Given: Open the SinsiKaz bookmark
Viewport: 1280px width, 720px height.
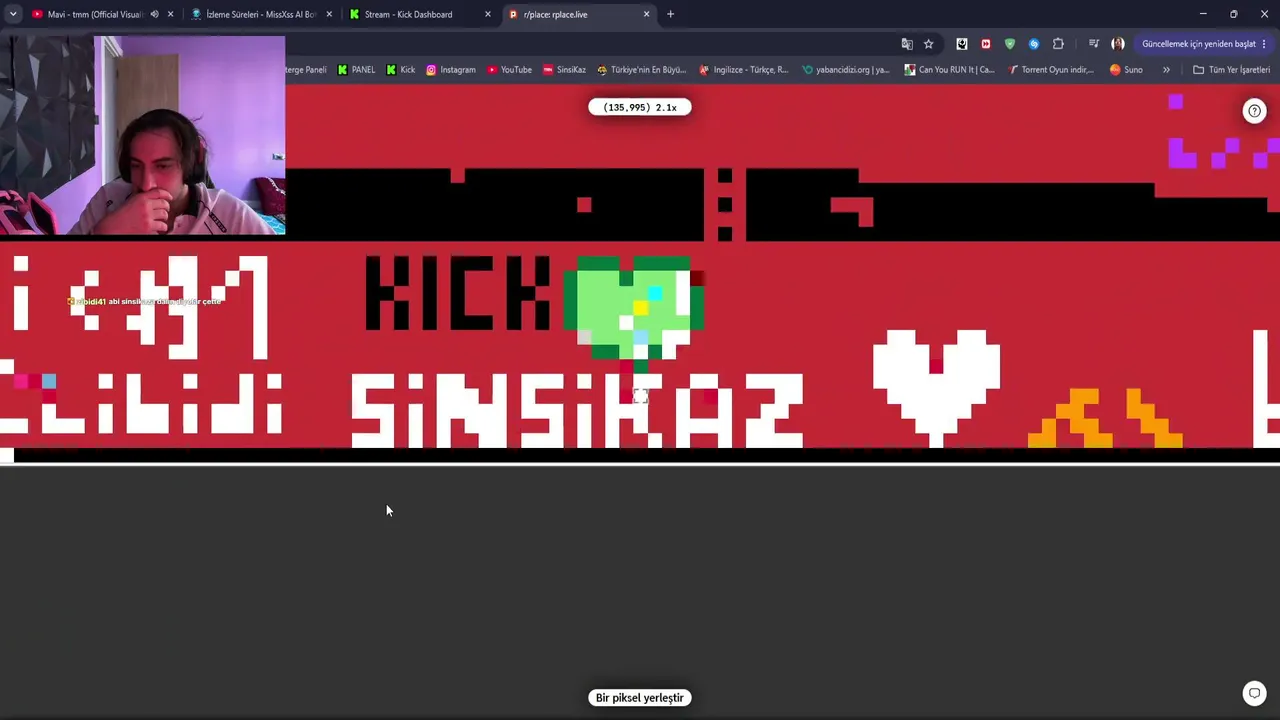Looking at the screenshot, I should (564, 70).
